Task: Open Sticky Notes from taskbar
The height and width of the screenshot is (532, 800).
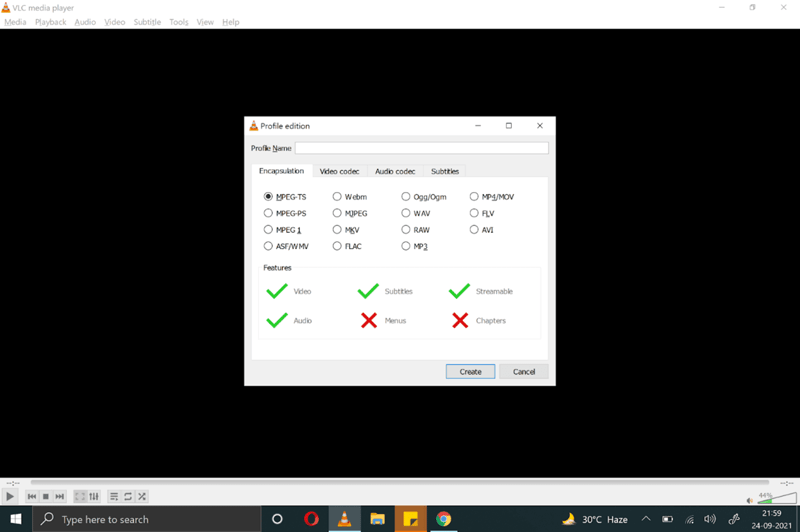Action: pos(410,519)
